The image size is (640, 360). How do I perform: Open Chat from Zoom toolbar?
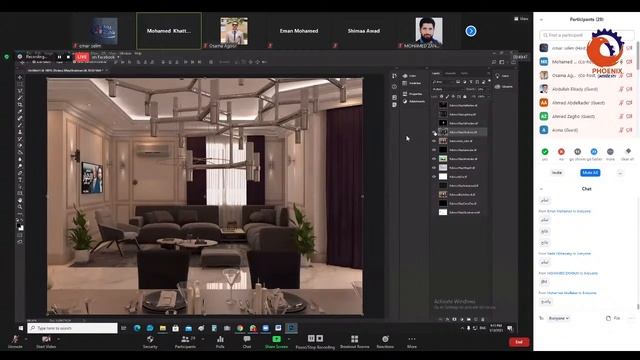pos(247,342)
